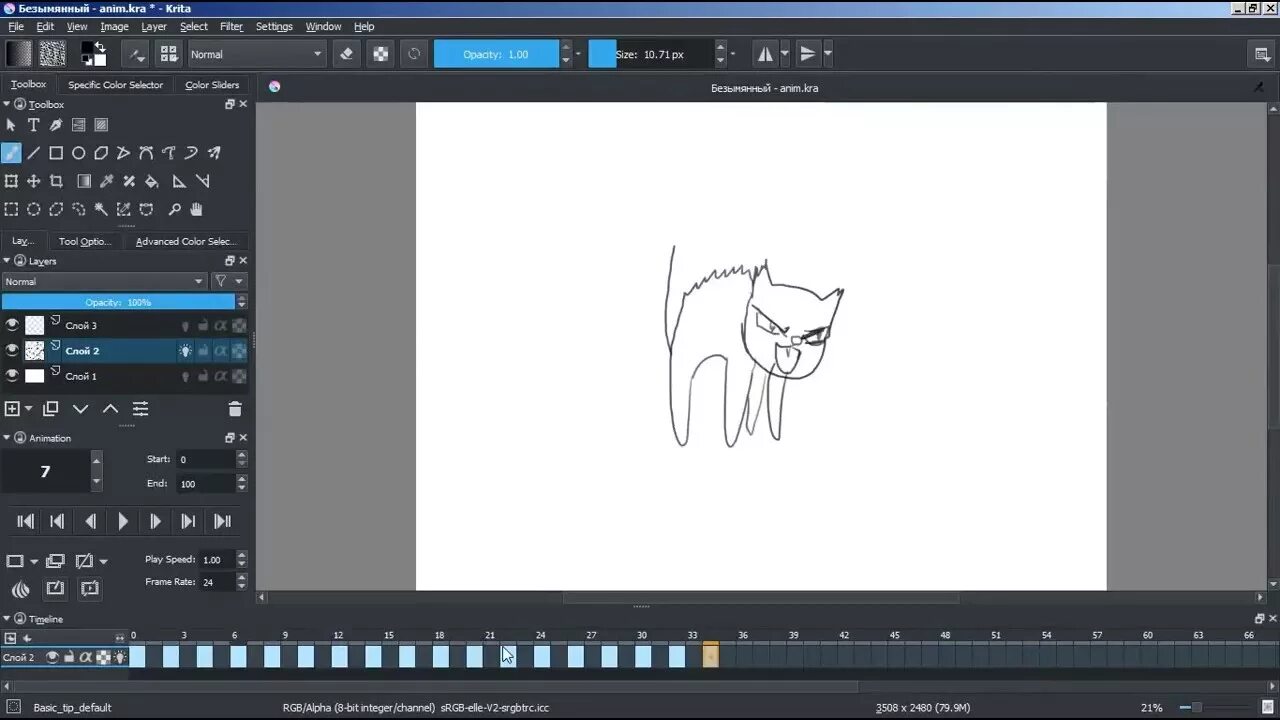Select the Crop tool
Image resolution: width=1280 pixels, height=720 pixels.
coord(56,181)
